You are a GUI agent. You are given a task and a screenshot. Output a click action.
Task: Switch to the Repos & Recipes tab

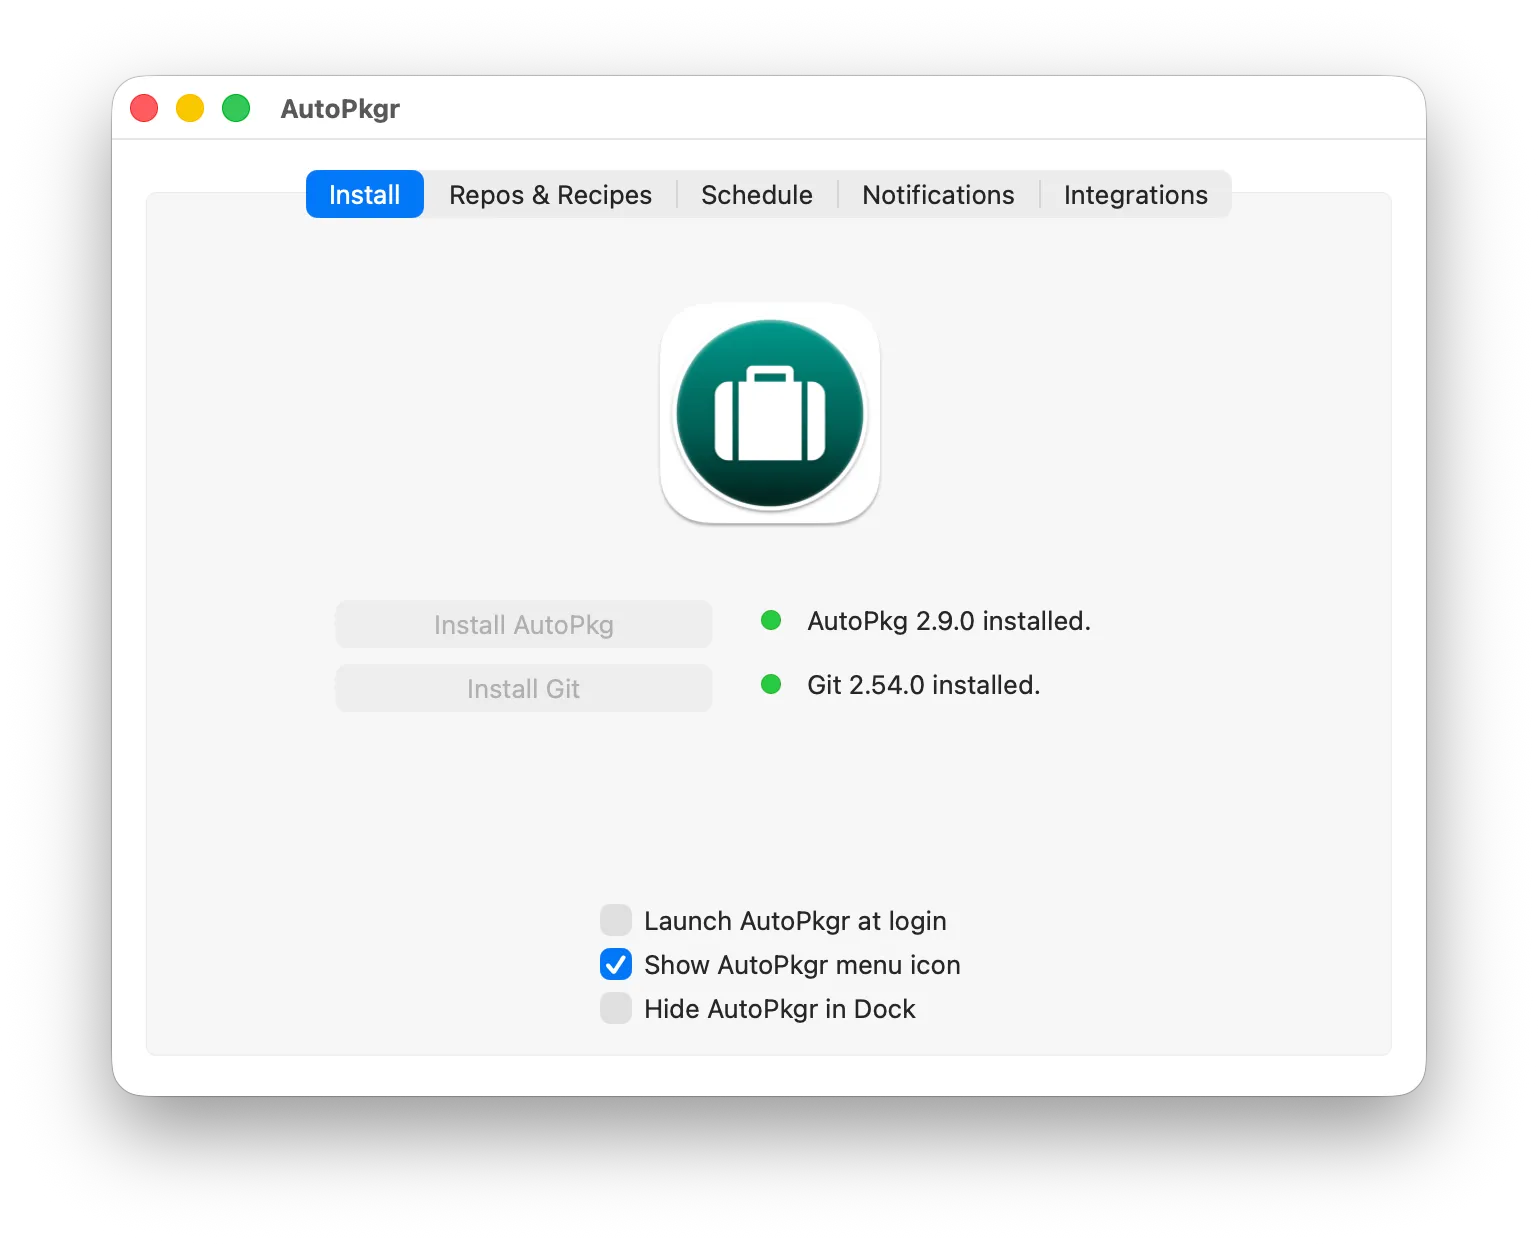(x=550, y=194)
